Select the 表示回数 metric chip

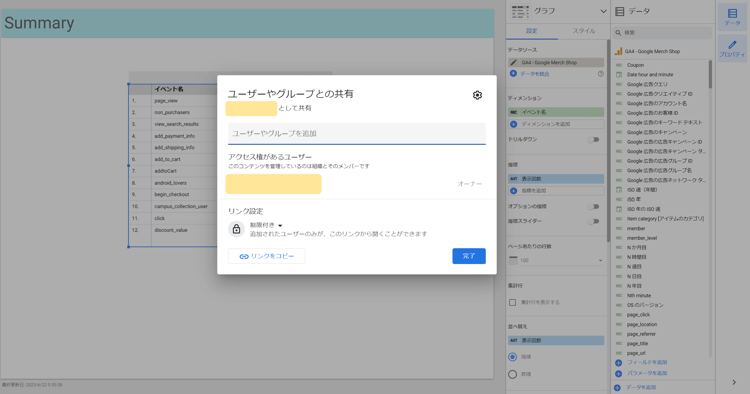pyautogui.click(x=556, y=179)
